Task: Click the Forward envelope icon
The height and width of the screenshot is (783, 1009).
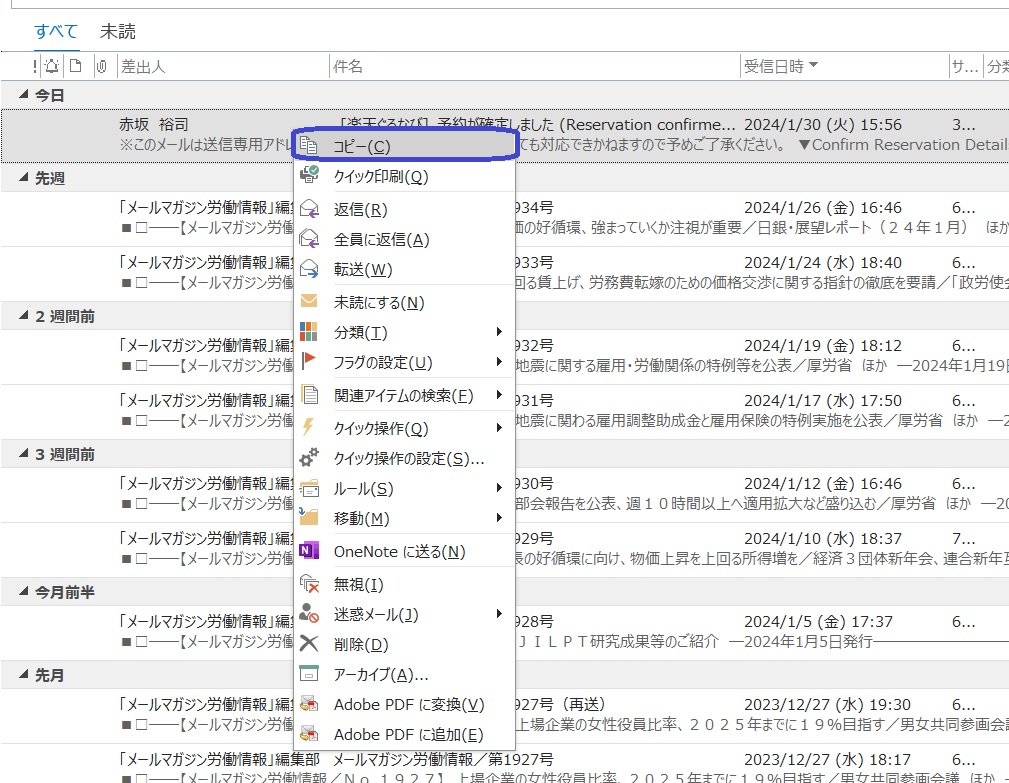Action: (310, 269)
